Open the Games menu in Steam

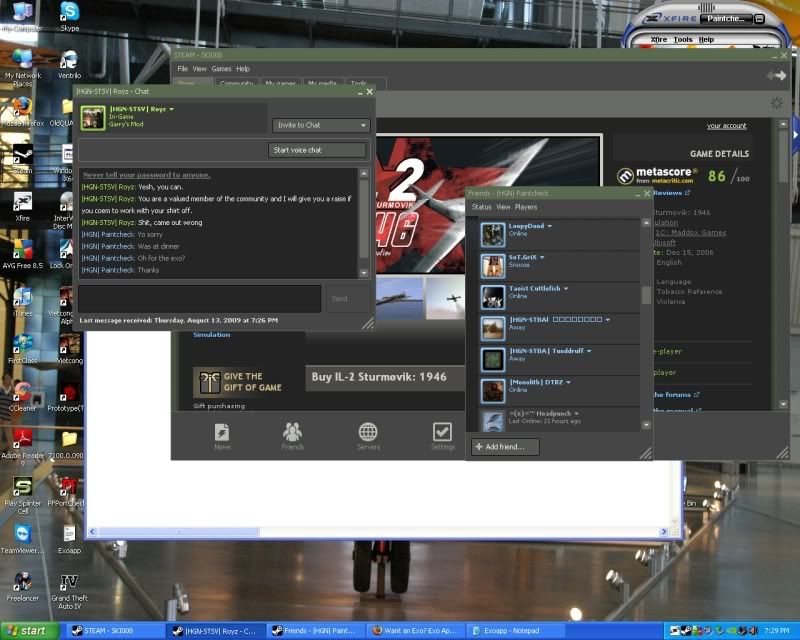pyautogui.click(x=221, y=69)
